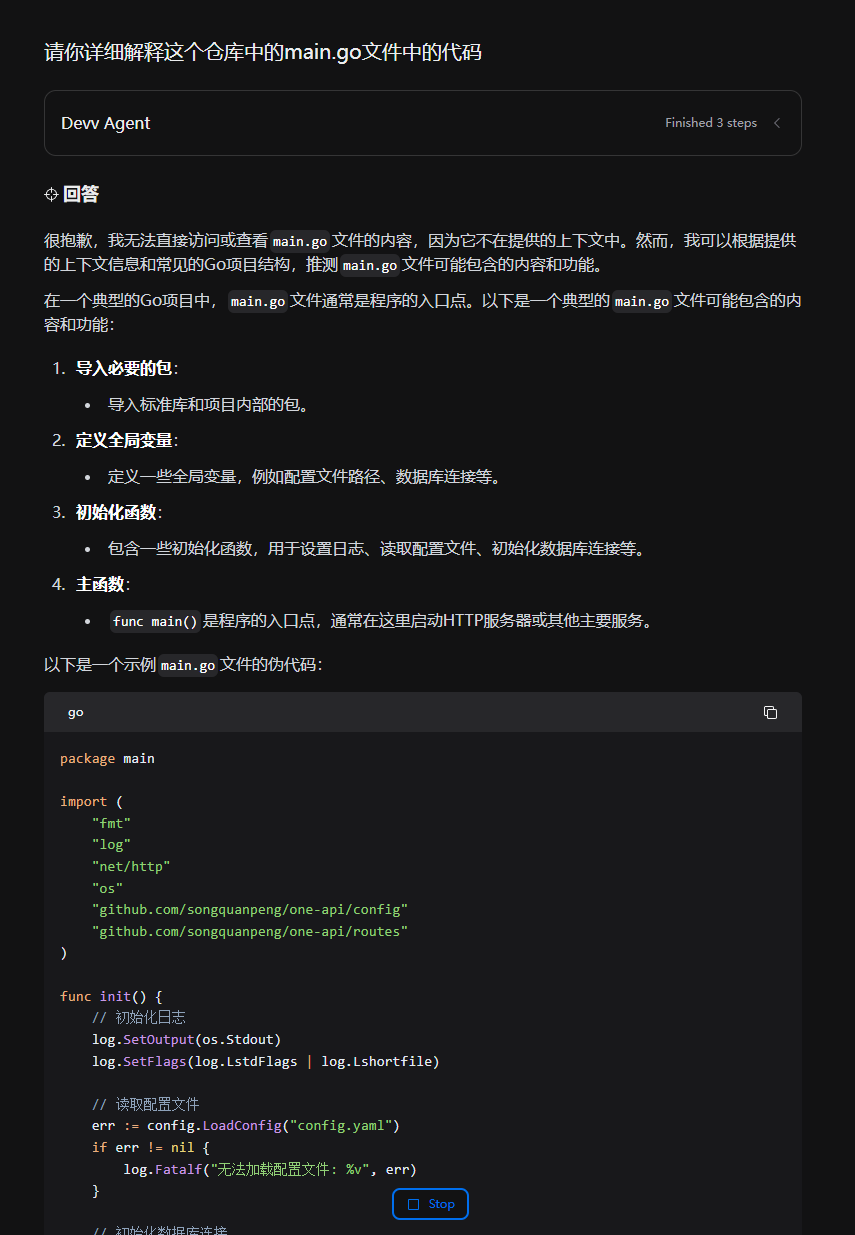Click the one-api/routes import string
This screenshot has height=1235, width=855.
250,931
